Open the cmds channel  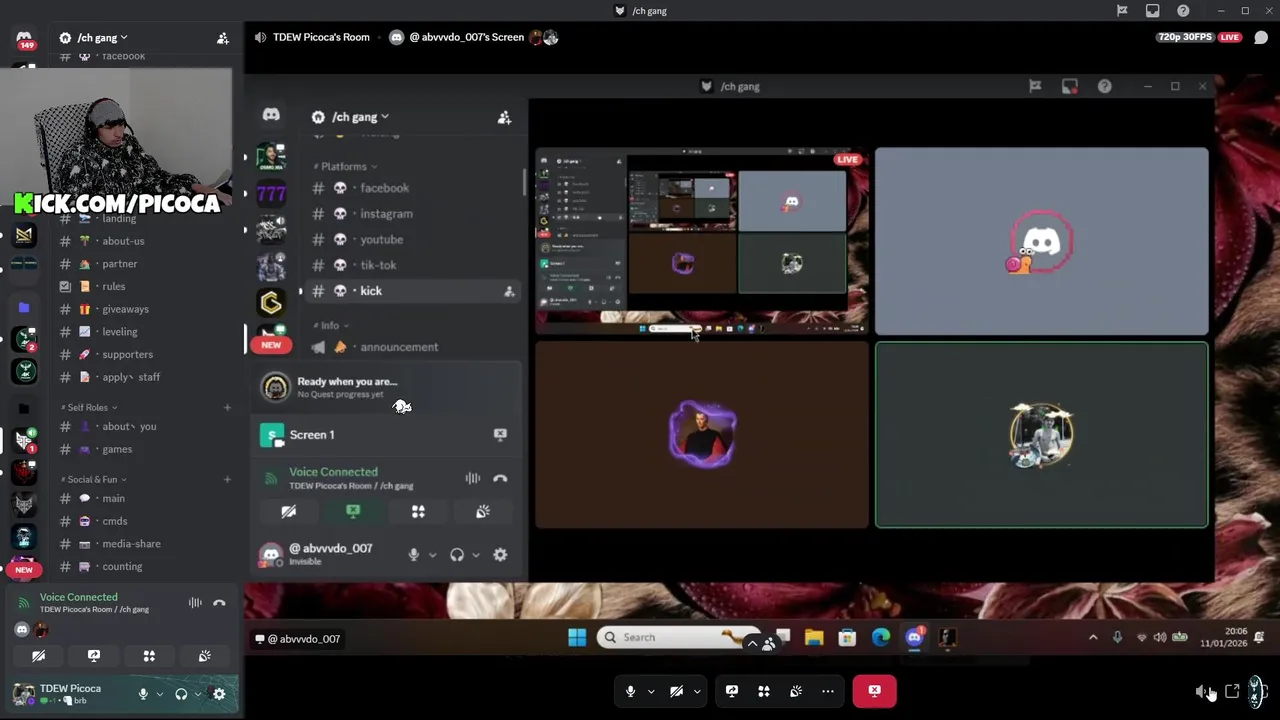click(x=114, y=521)
